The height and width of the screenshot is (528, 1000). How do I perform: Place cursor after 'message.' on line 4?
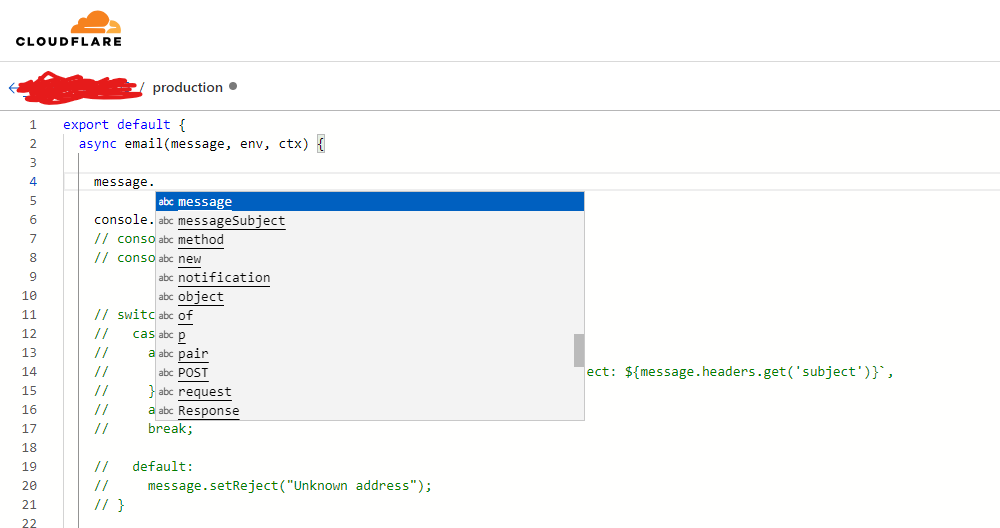[x=155, y=182]
